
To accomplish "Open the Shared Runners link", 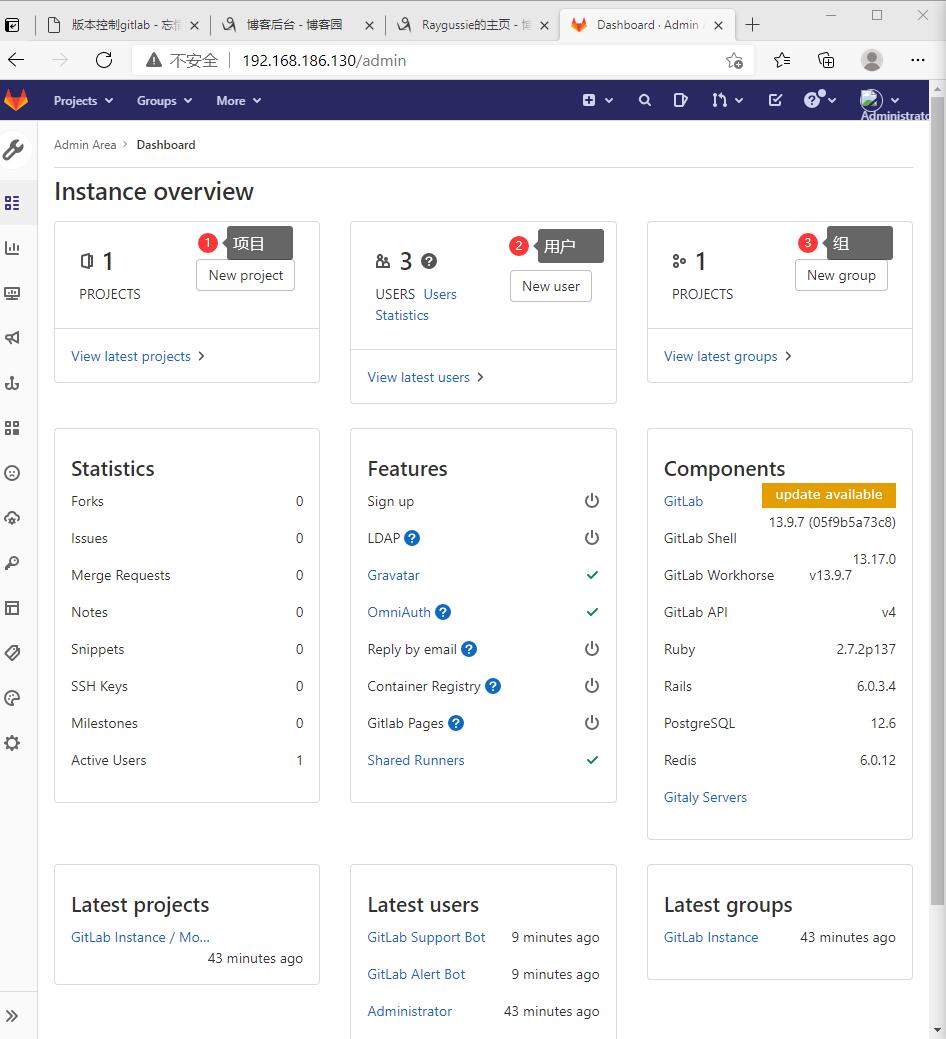I will tap(415, 761).
